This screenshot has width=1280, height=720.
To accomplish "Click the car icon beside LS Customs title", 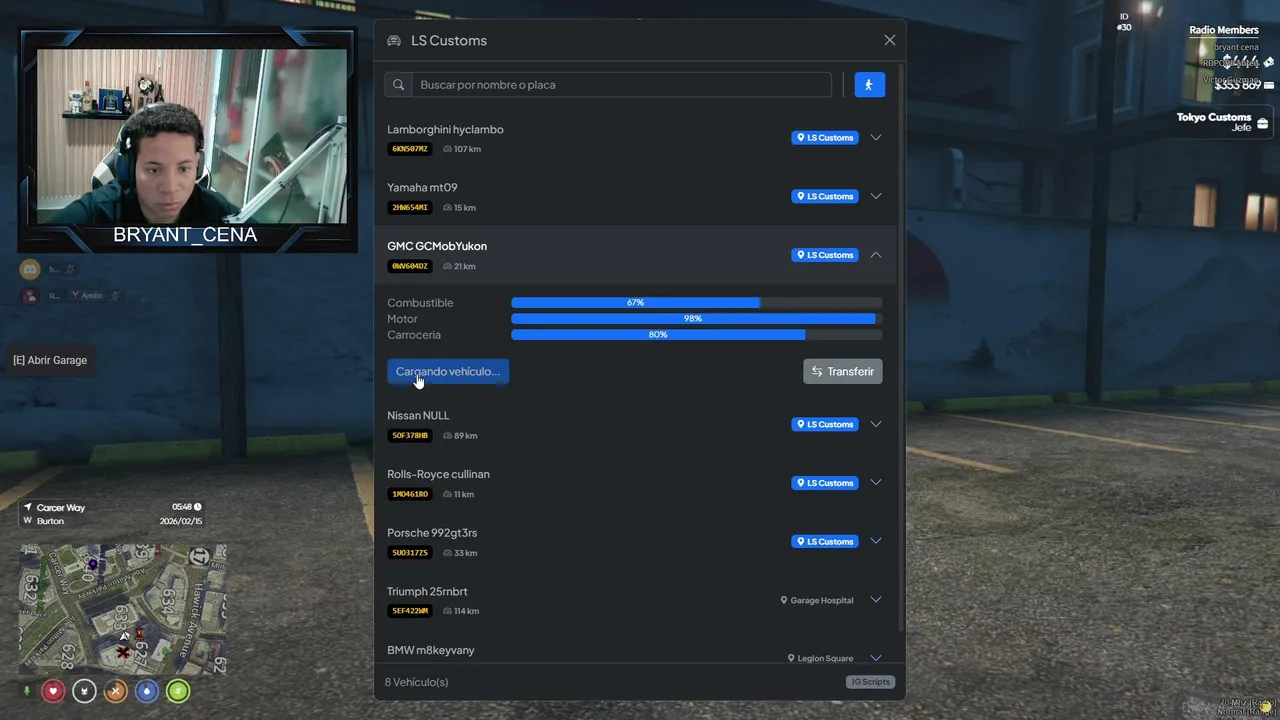I will tap(394, 41).
